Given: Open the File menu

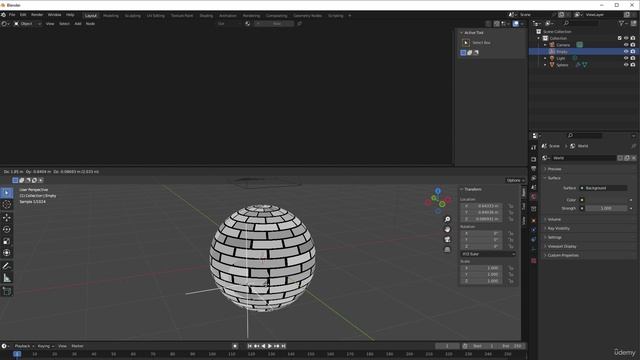Looking at the screenshot, I should [12, 15].
